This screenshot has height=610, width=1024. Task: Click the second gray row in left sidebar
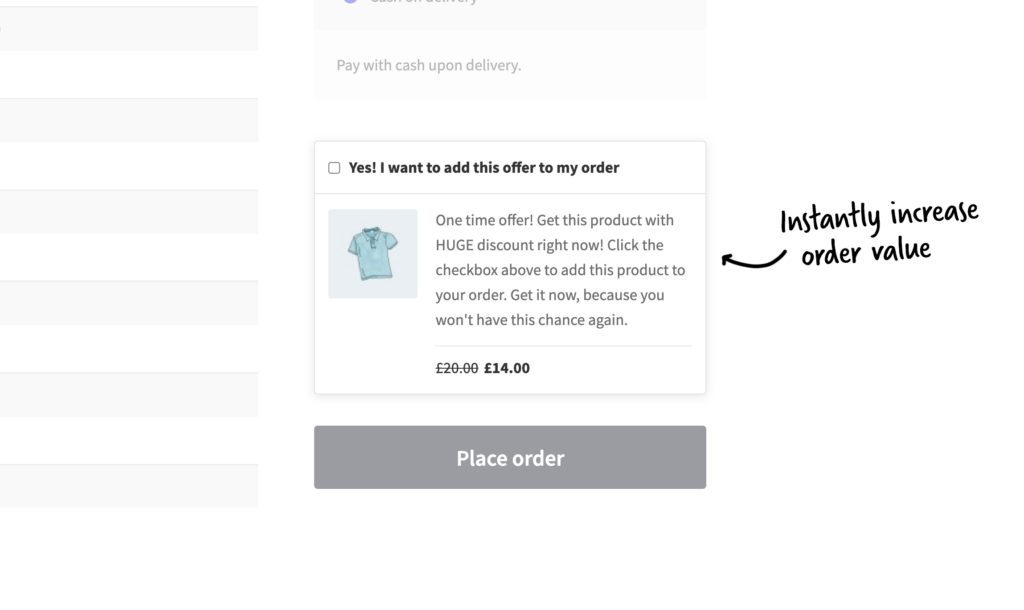pos(129,118)
